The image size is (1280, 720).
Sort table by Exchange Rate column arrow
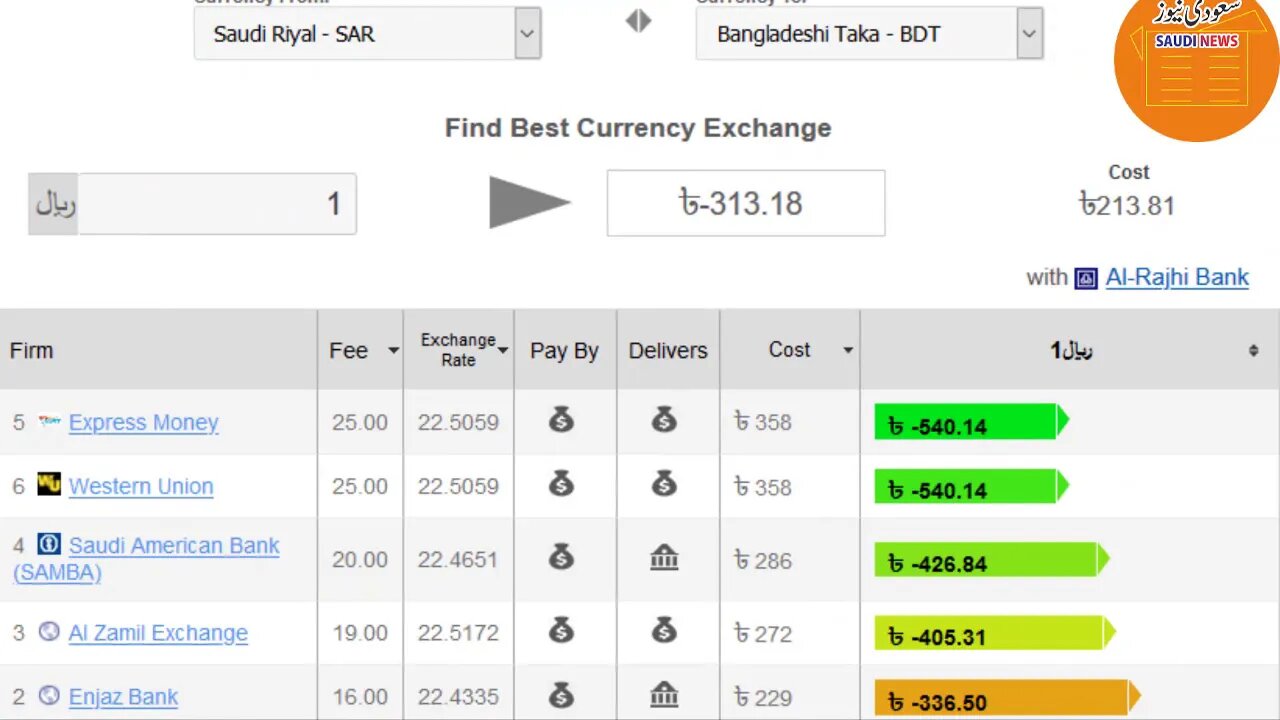tap(503, 350)
